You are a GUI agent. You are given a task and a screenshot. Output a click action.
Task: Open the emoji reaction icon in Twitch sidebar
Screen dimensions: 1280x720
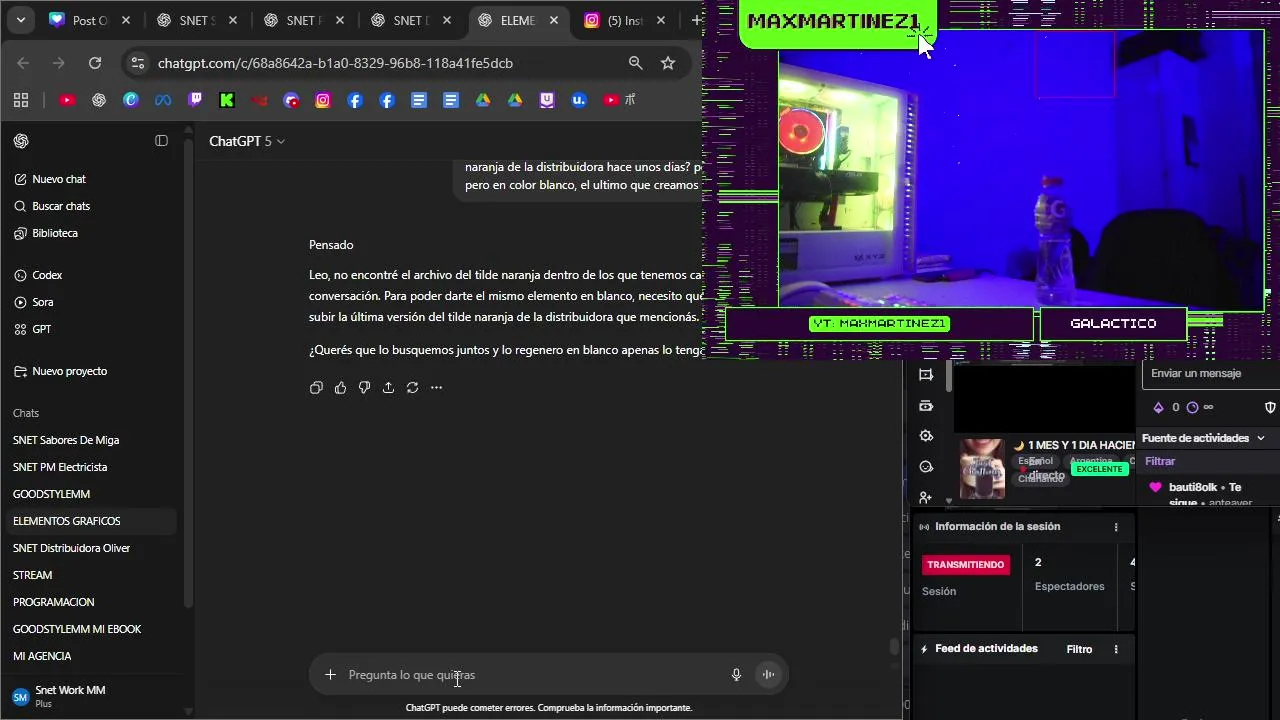click(x=926, y=467)
